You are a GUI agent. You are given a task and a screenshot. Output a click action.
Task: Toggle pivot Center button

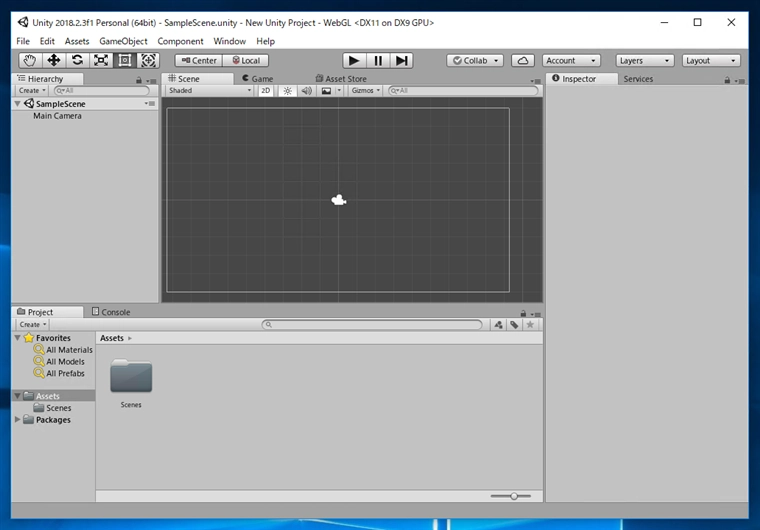(x=199, y=60)
